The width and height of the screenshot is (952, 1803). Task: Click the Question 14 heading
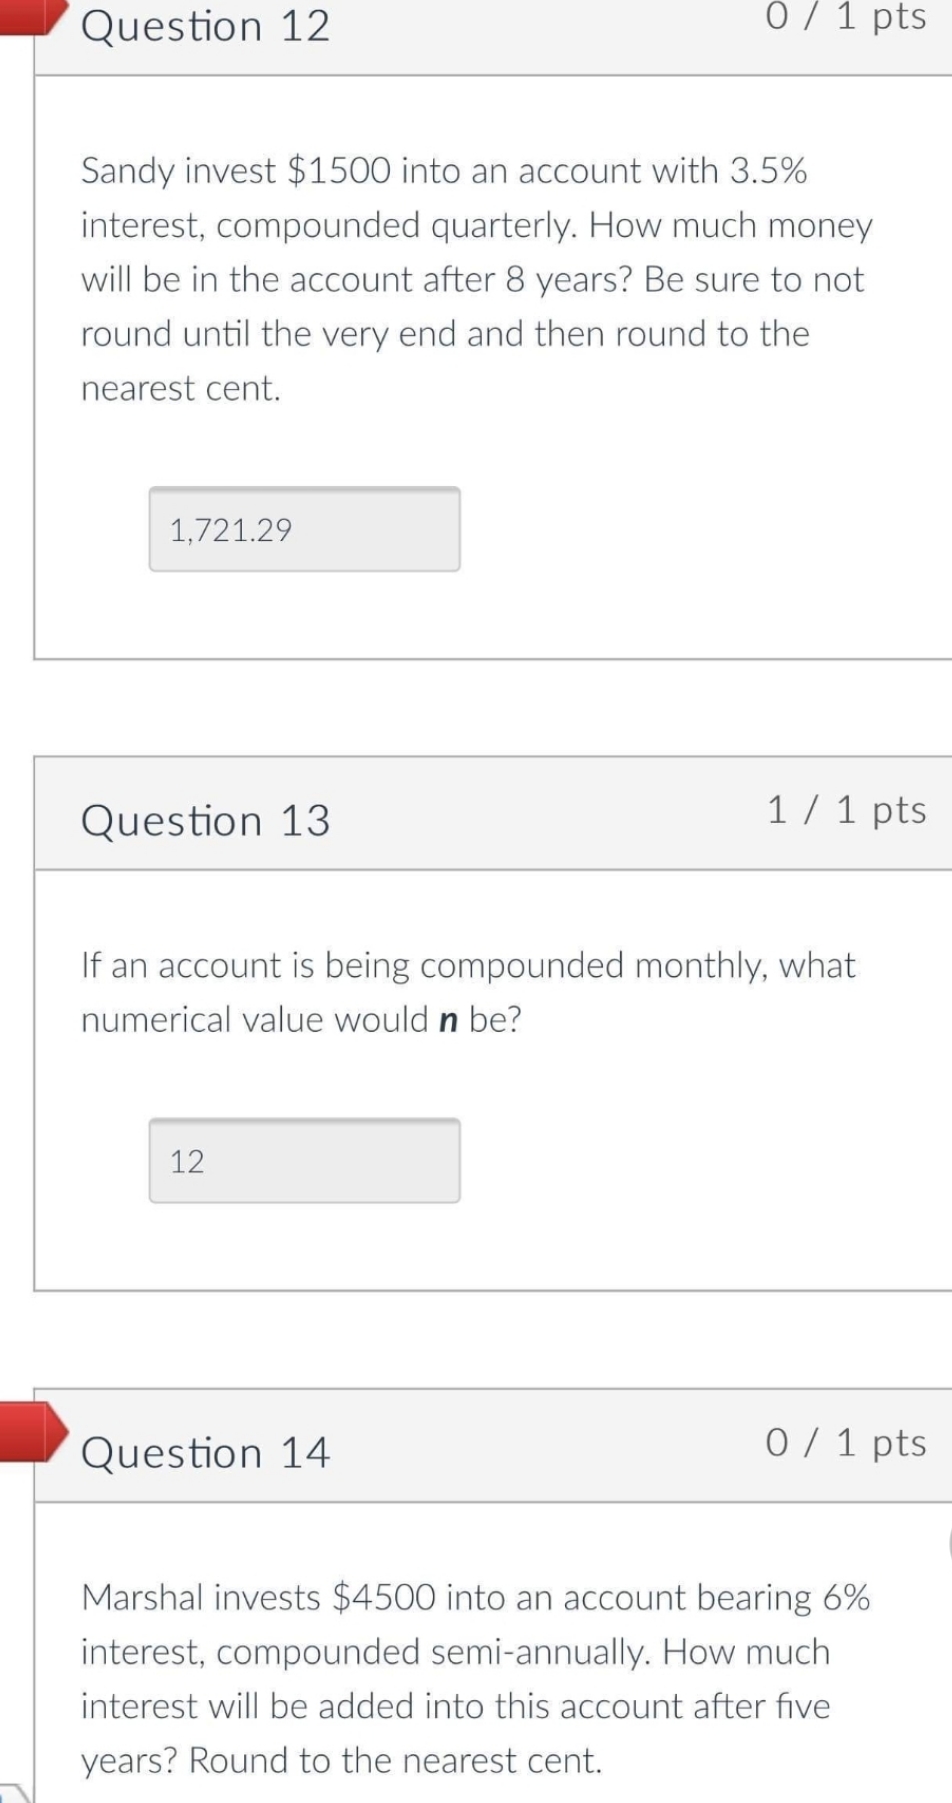[205, 1452]
